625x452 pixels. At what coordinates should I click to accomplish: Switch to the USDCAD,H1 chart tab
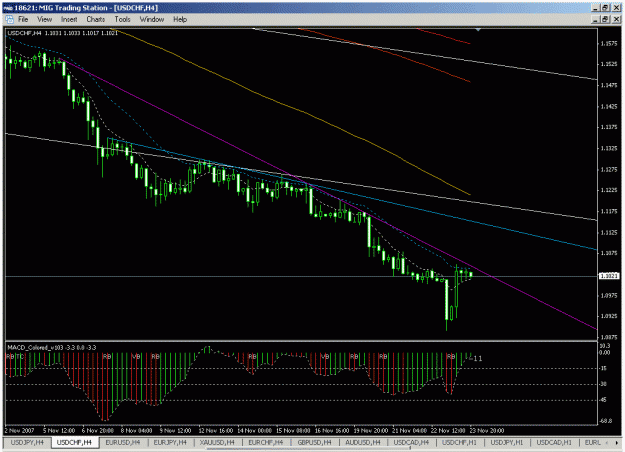coord(554,442)
